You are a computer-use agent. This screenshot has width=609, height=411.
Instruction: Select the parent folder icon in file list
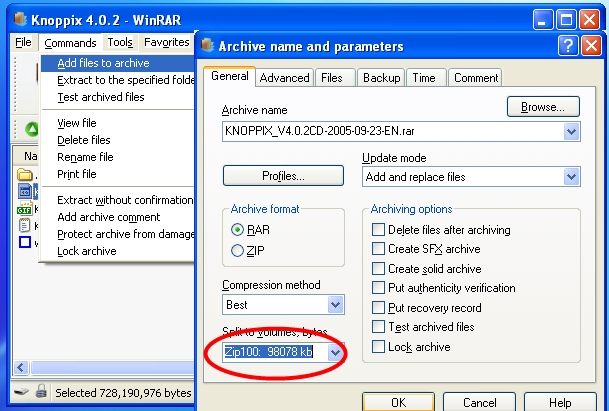point(25,174)
